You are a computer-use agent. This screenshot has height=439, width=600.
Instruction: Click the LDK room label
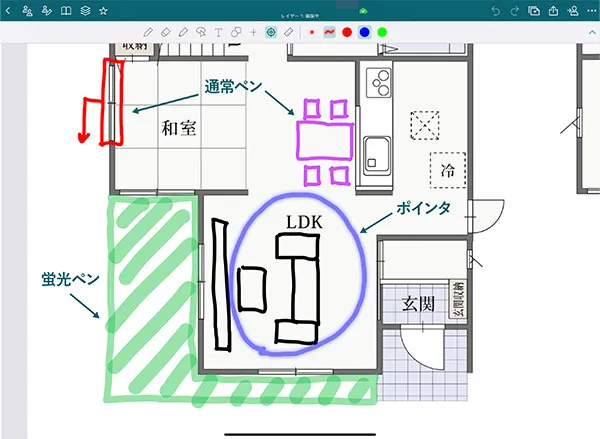click(305, 222)
